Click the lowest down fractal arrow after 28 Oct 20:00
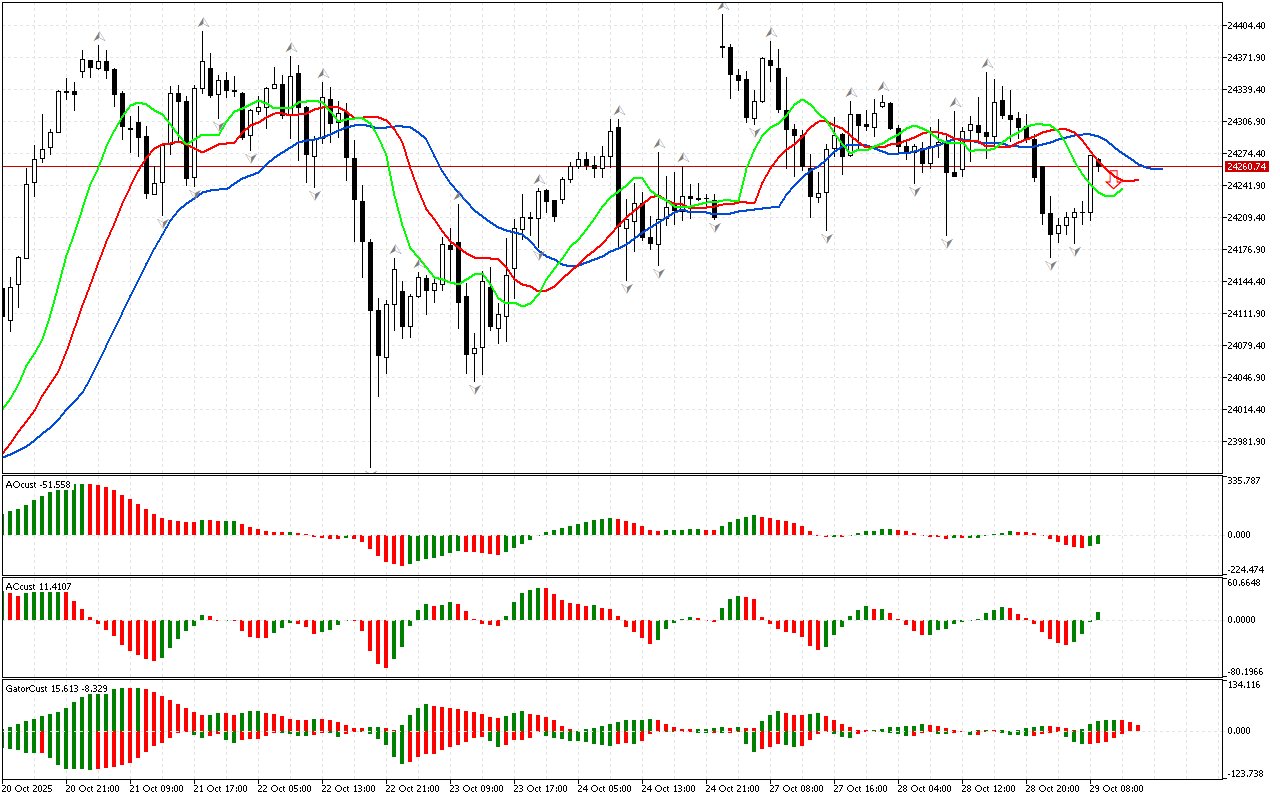 coord(1051,265)
